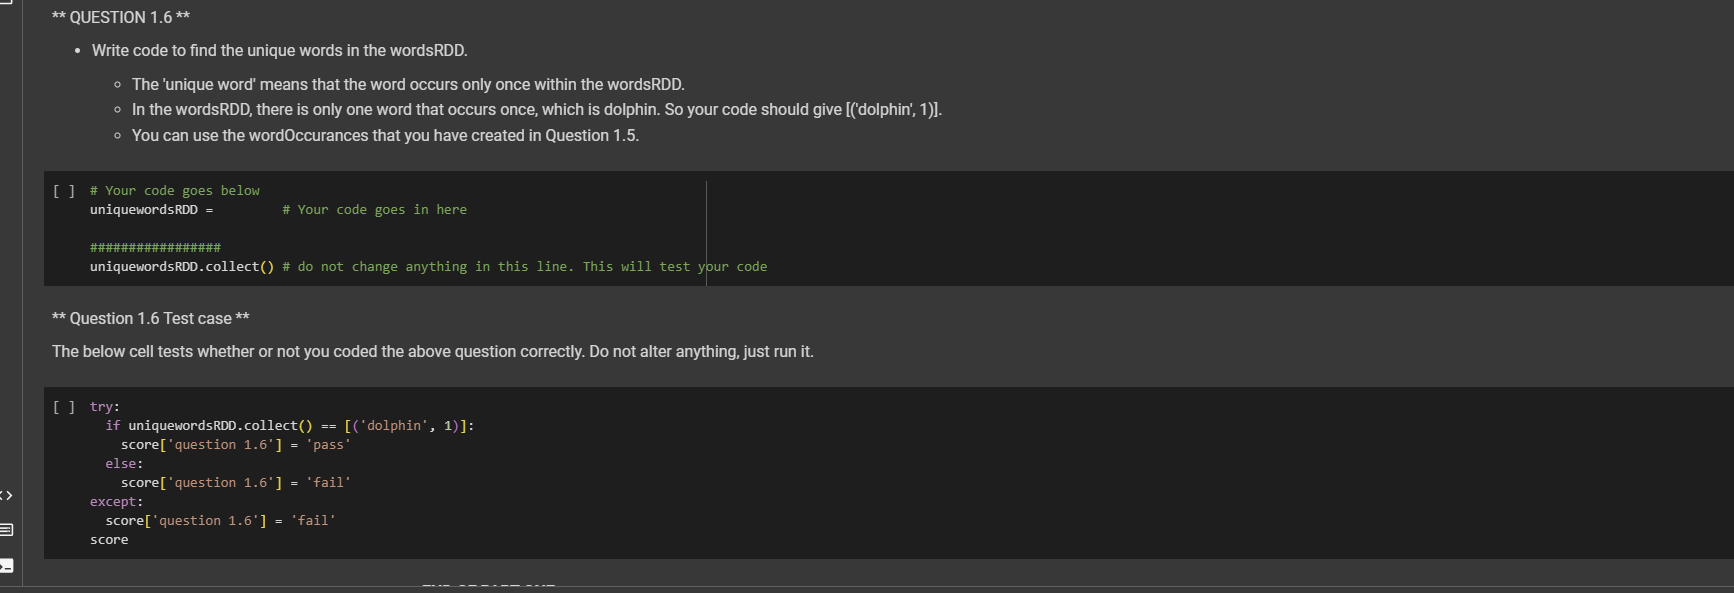Click the comment saying Your code goes below
Image resolution: width=1734 pixels, height=593 pixels.
pyautogui.click(x=175, y=190)
